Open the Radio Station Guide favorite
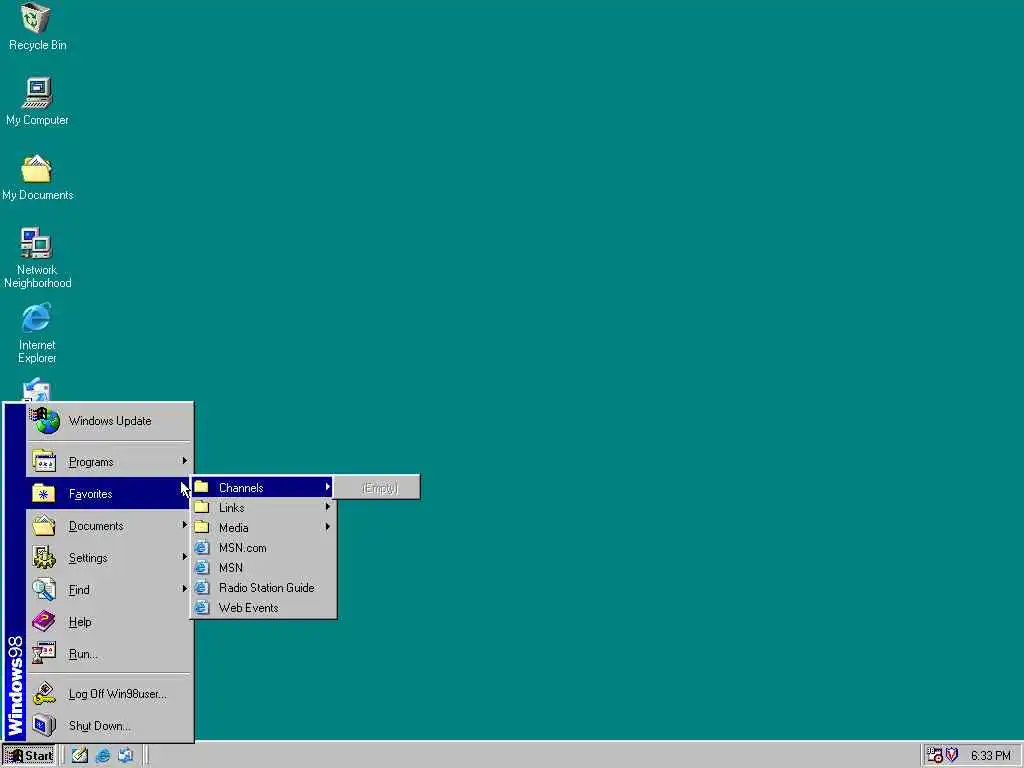The width and height of the screenshot is (1024, 768). 263,588
